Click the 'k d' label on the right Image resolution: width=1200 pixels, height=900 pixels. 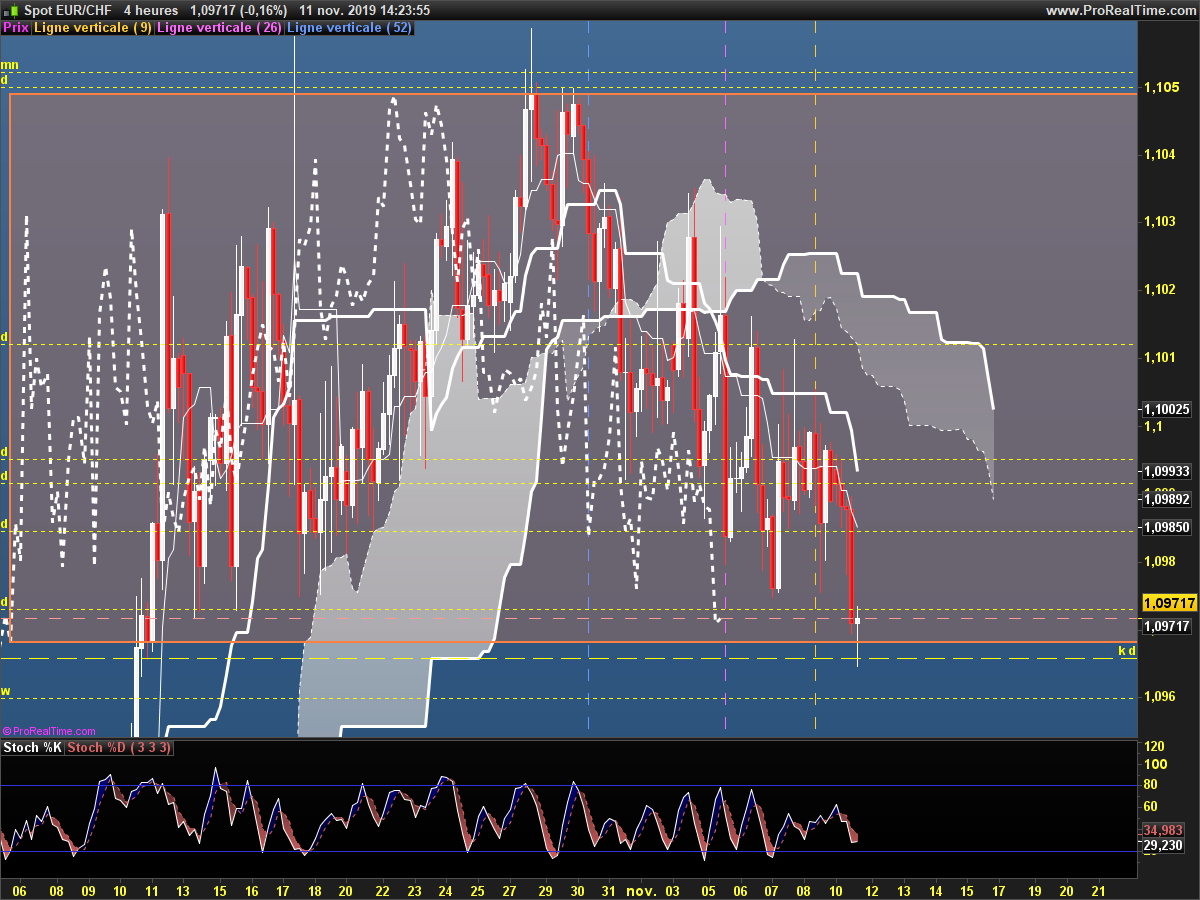point(1127,651)
